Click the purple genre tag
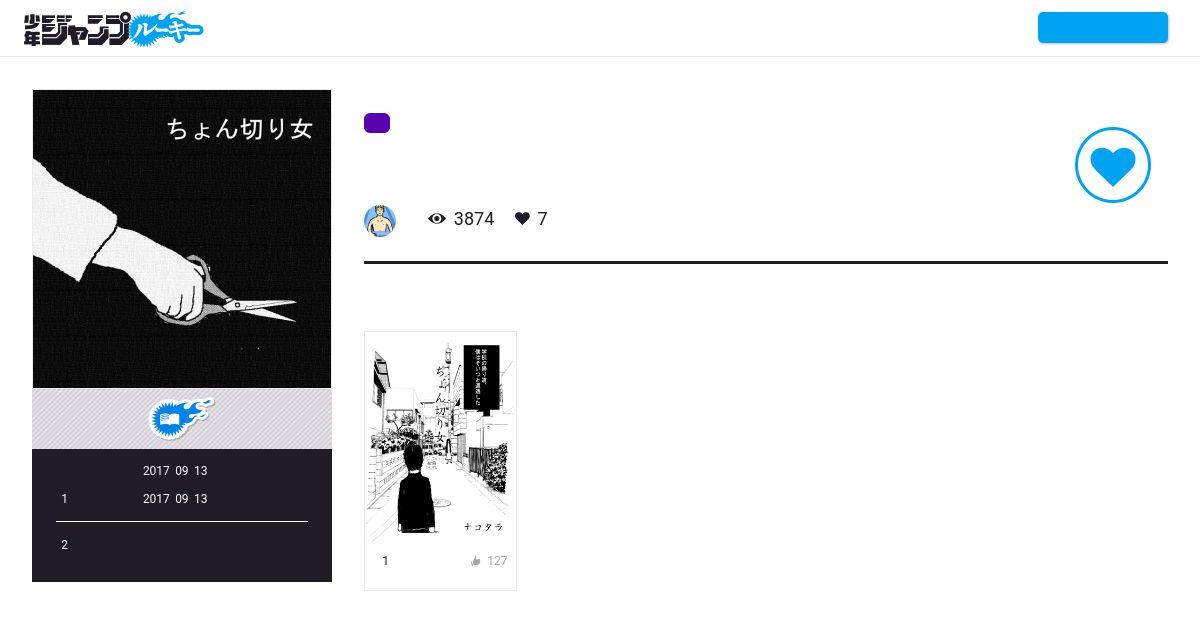1200x630 pixels. 377,123
